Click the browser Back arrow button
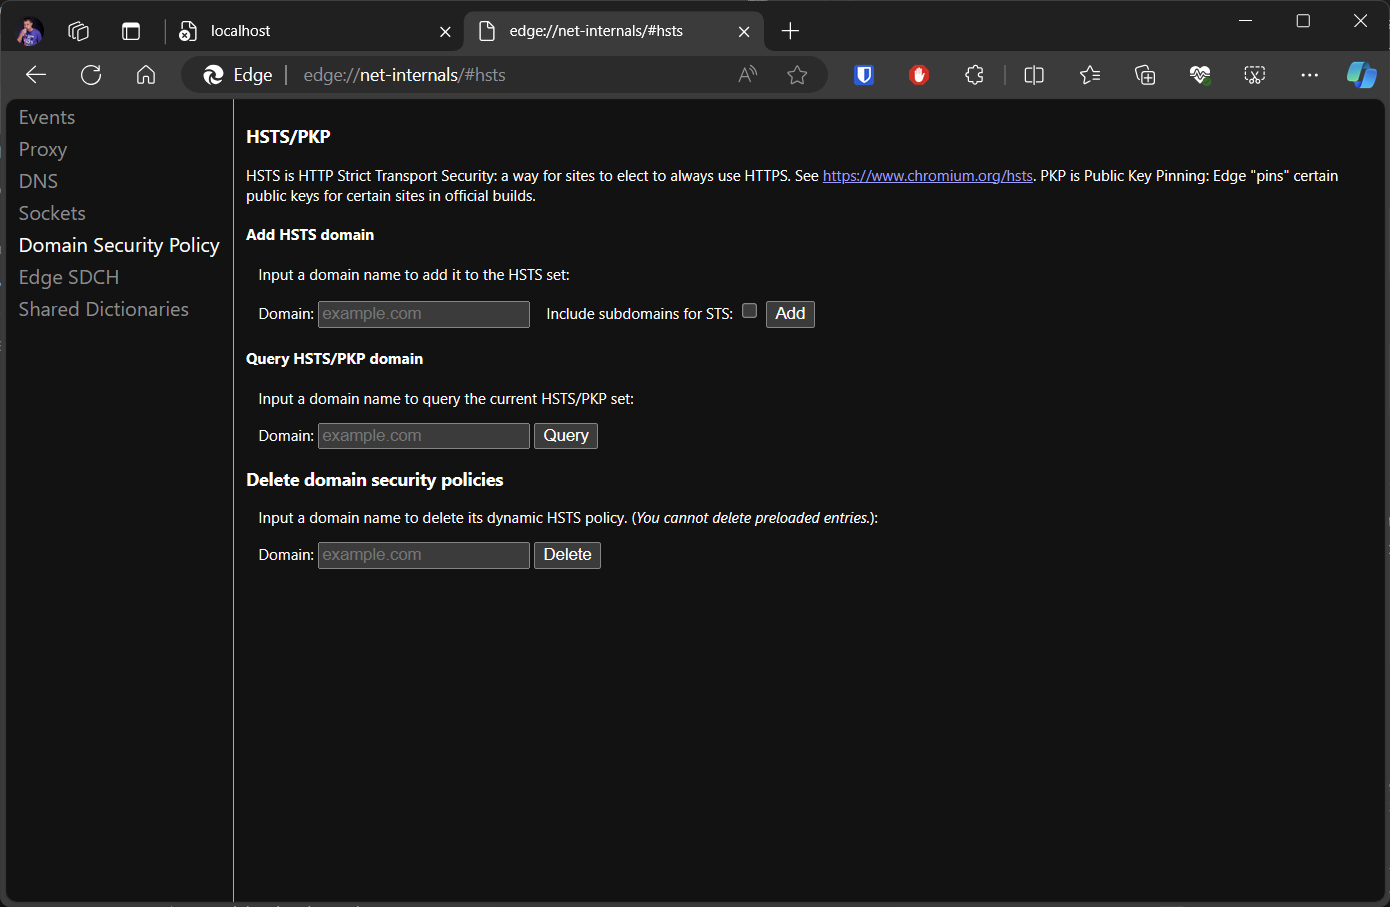1390x907 pixels. tap(36, 75)
